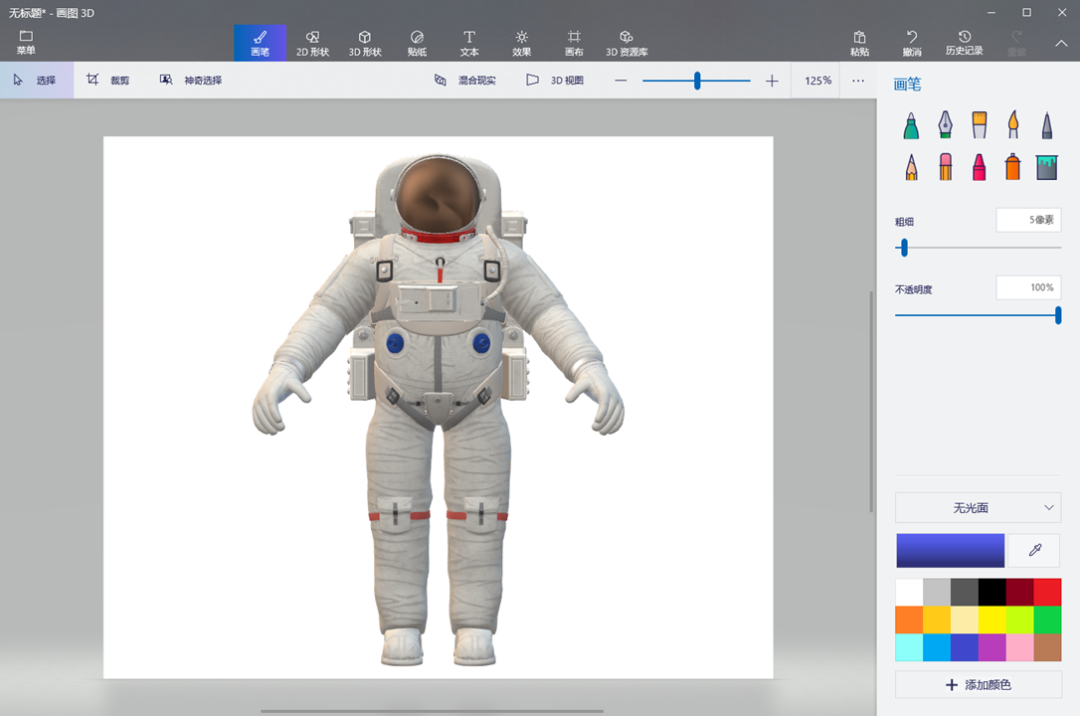This screenshot has height=716, width=1080.
Task: Open the 贴纸 (Stickers) tab
Action: click(x=417, y=43)
